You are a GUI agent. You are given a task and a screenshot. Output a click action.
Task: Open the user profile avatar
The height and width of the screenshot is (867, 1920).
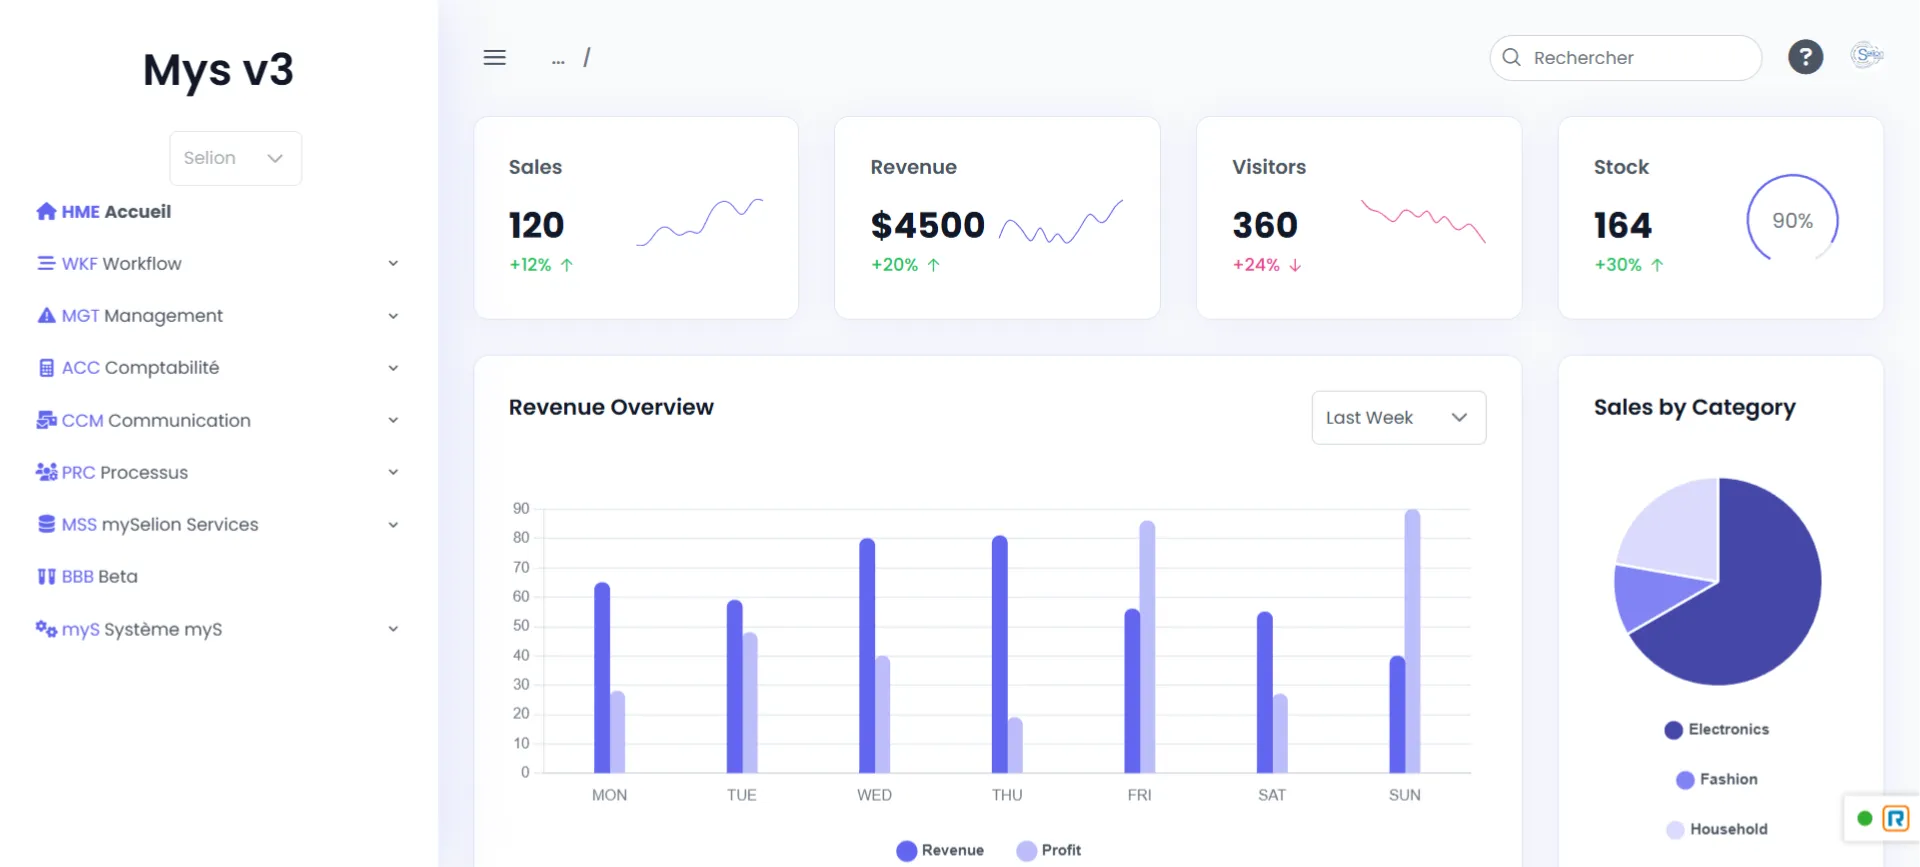[1867, 55]
